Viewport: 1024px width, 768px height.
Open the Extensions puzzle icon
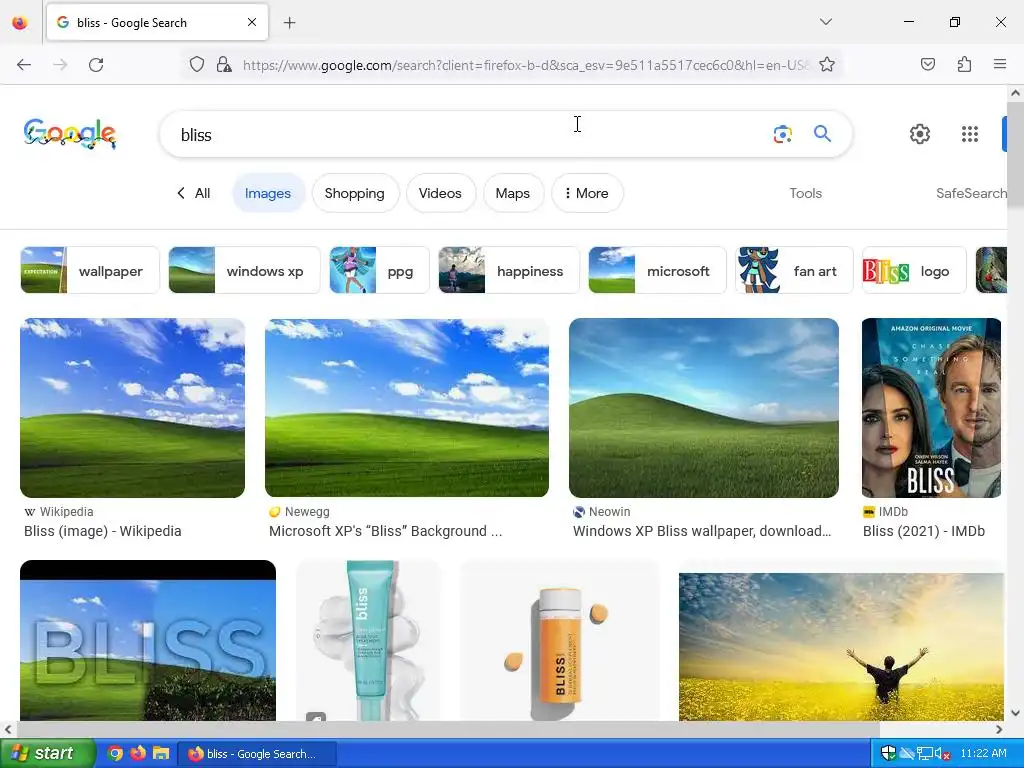tap(964, 64)
